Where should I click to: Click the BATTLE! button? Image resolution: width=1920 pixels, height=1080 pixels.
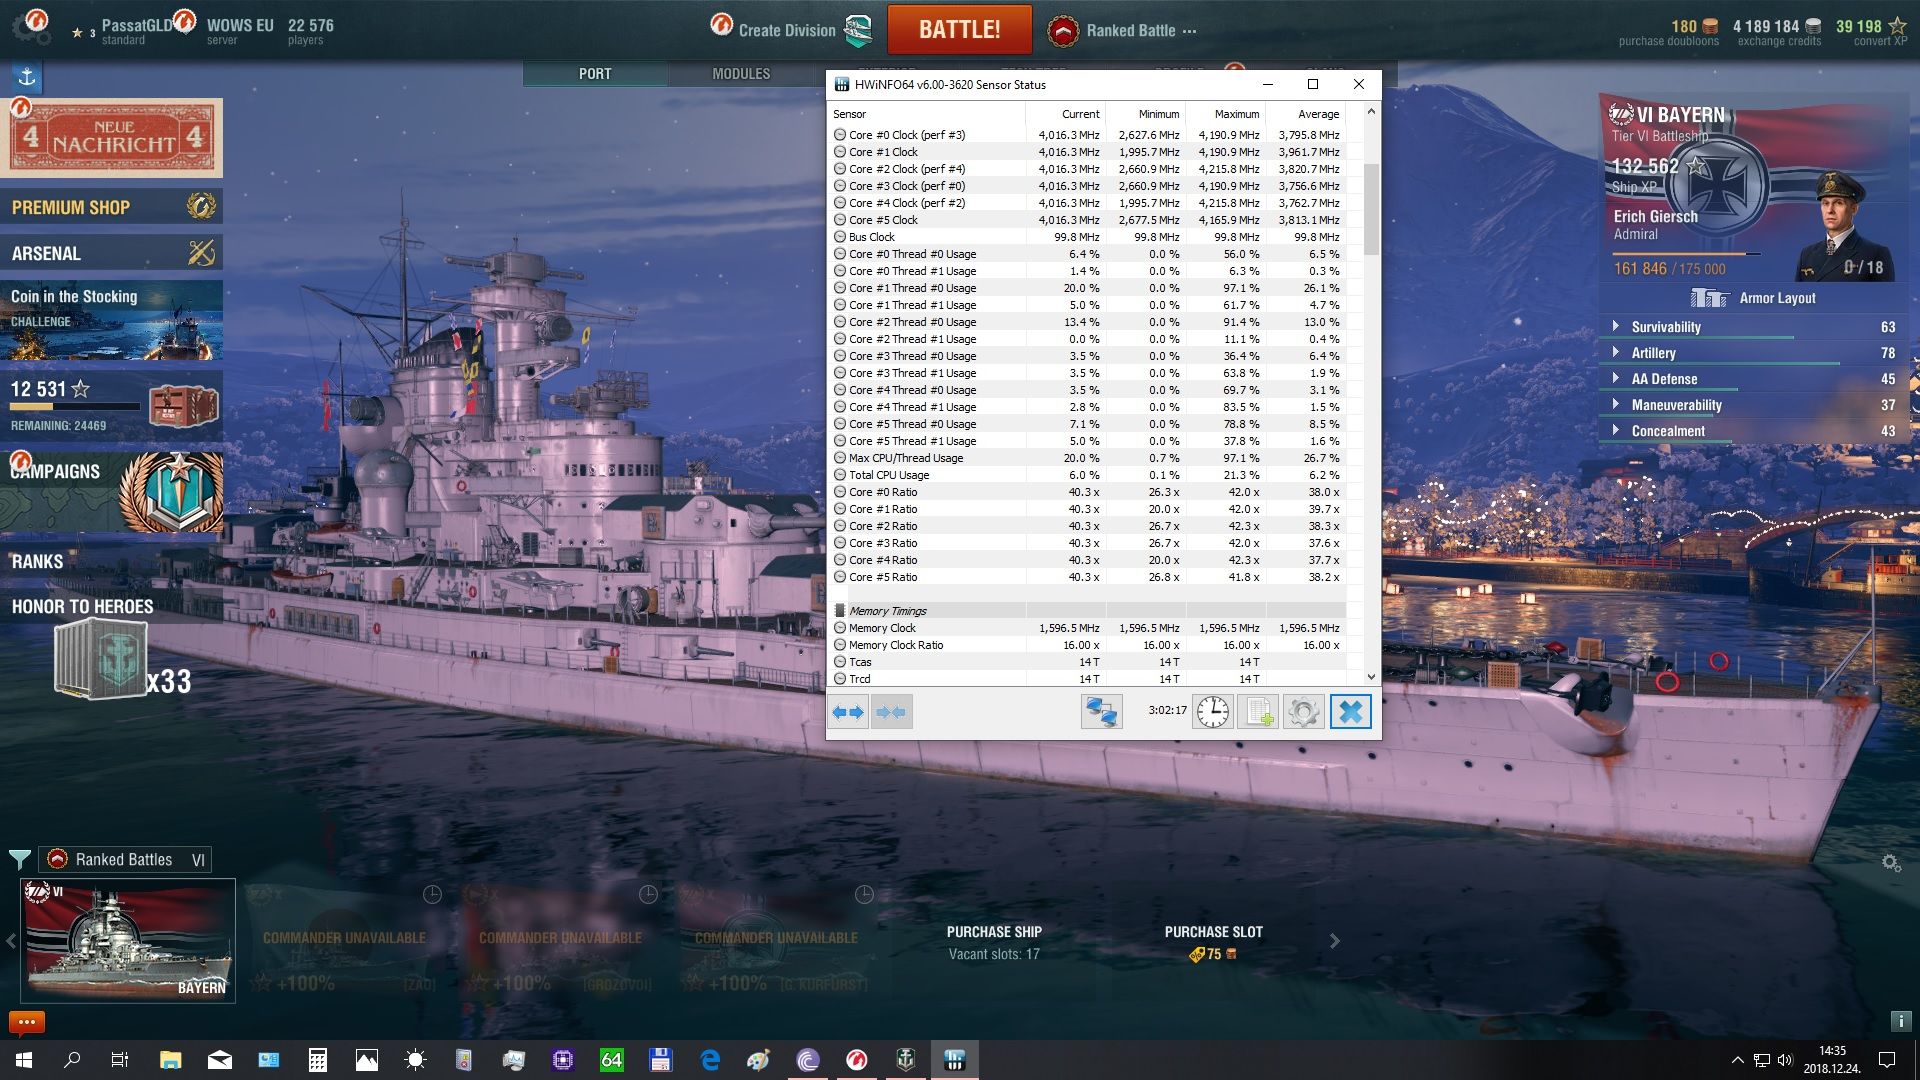(x=959, y=30)
